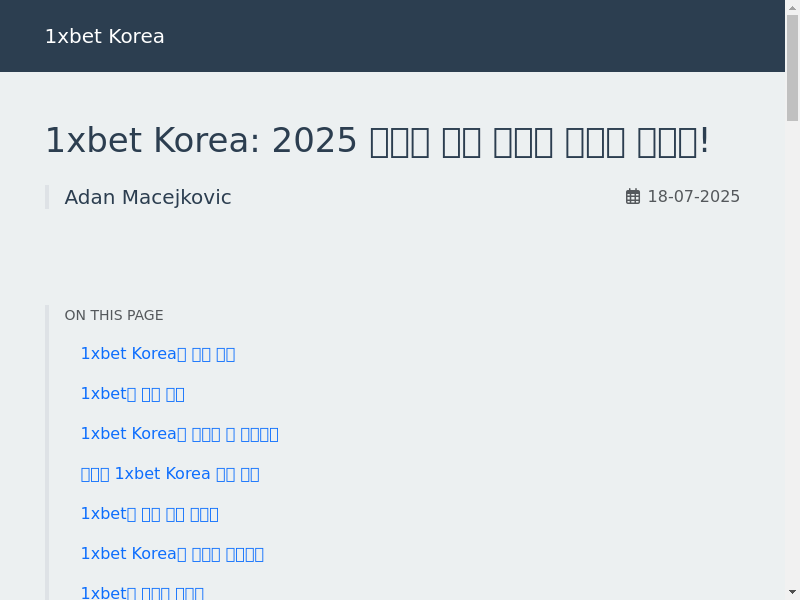The height and width of the screenshot is (600, 800).
Task: Click the publish date 18-07-2025
Action: (693, 197)
